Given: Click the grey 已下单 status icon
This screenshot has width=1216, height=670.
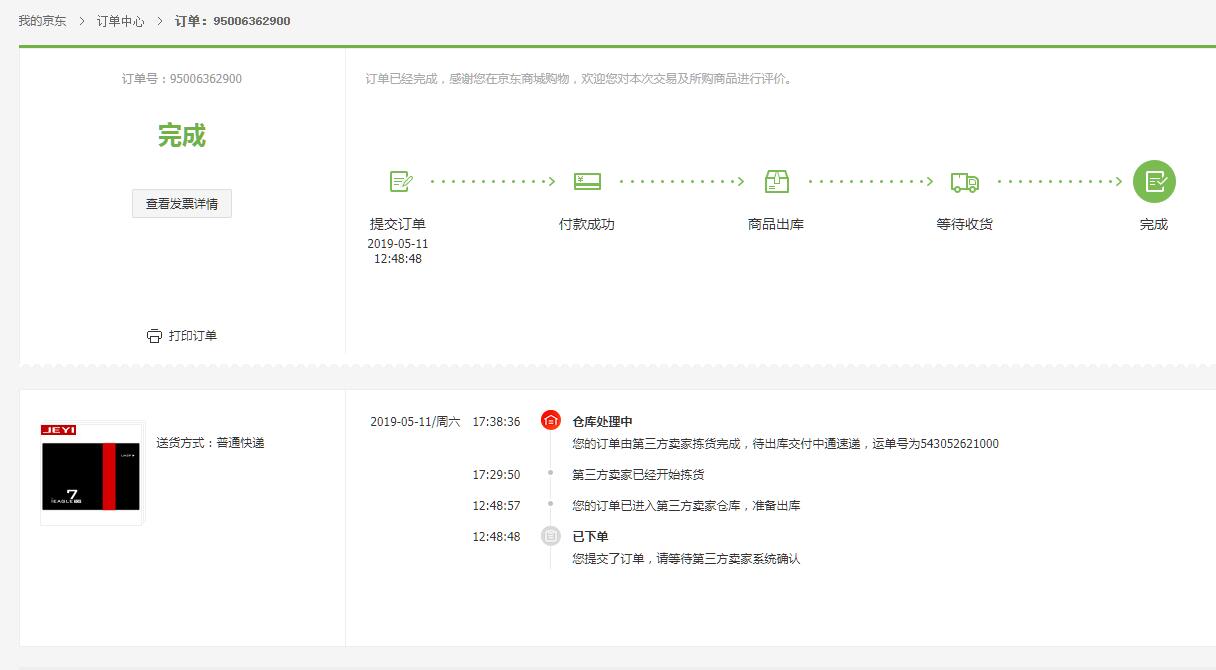Looking at the screenshot, I should 550,536.
